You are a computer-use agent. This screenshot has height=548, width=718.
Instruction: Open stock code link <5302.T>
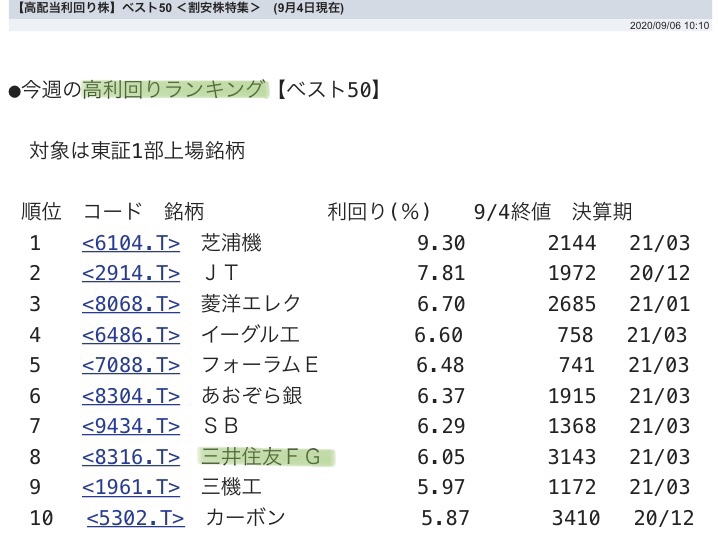click(136, 518)
